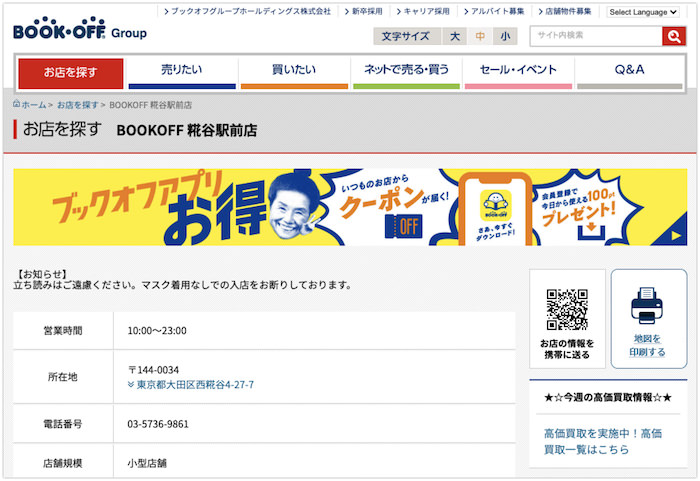The width and height of the screenshot is (700, 481).
Task: Set text size to 小 (small)
Action: (505, 36)
